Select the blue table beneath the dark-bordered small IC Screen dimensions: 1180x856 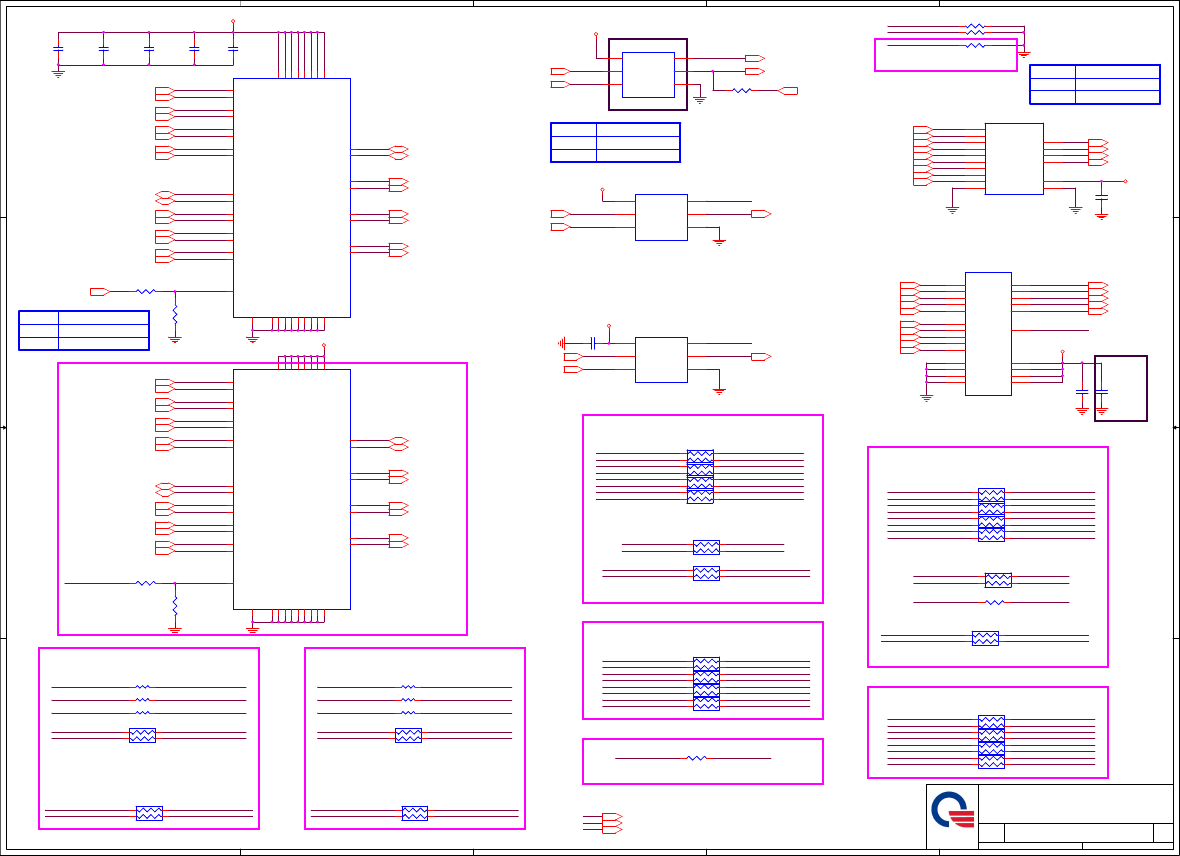615,142
